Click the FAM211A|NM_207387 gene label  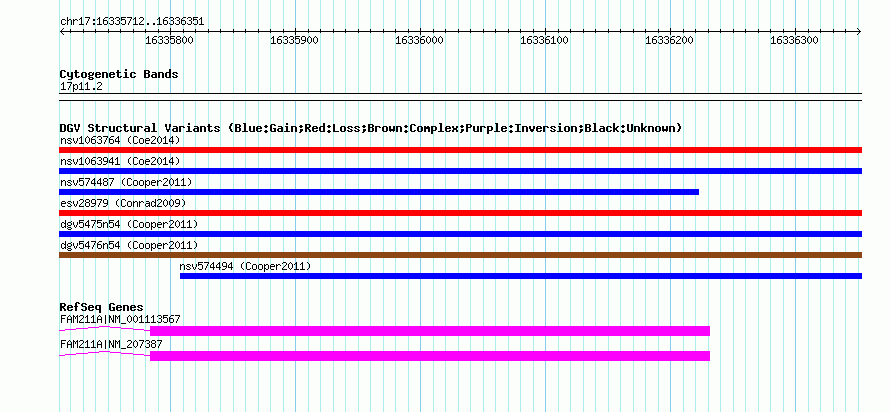tap(111, 344)
